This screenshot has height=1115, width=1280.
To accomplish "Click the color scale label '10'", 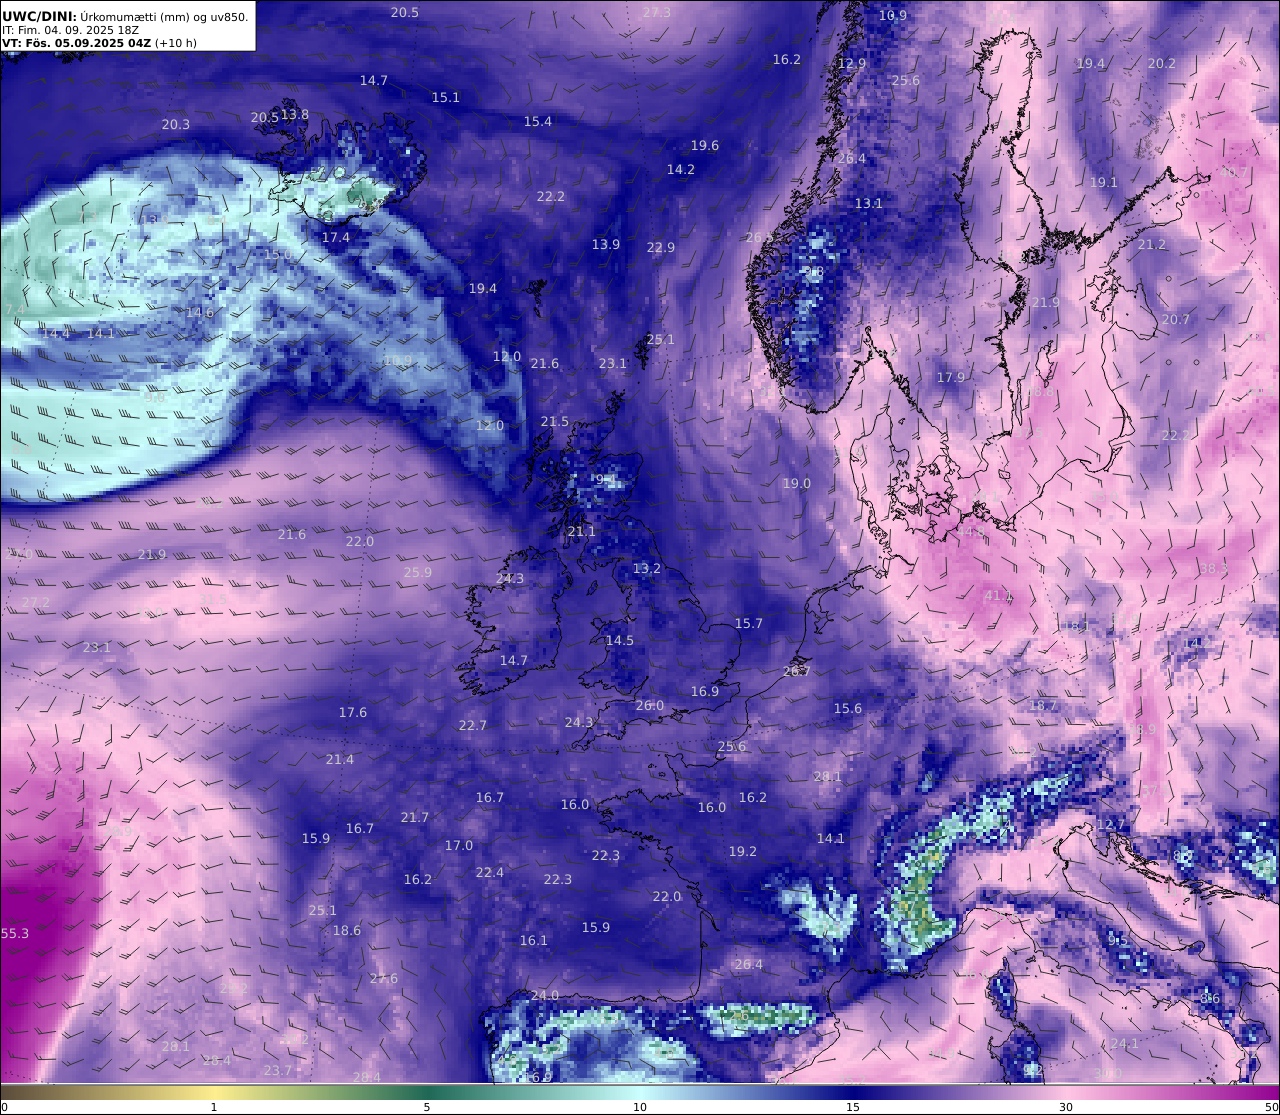I will [x=640, y=1107].
